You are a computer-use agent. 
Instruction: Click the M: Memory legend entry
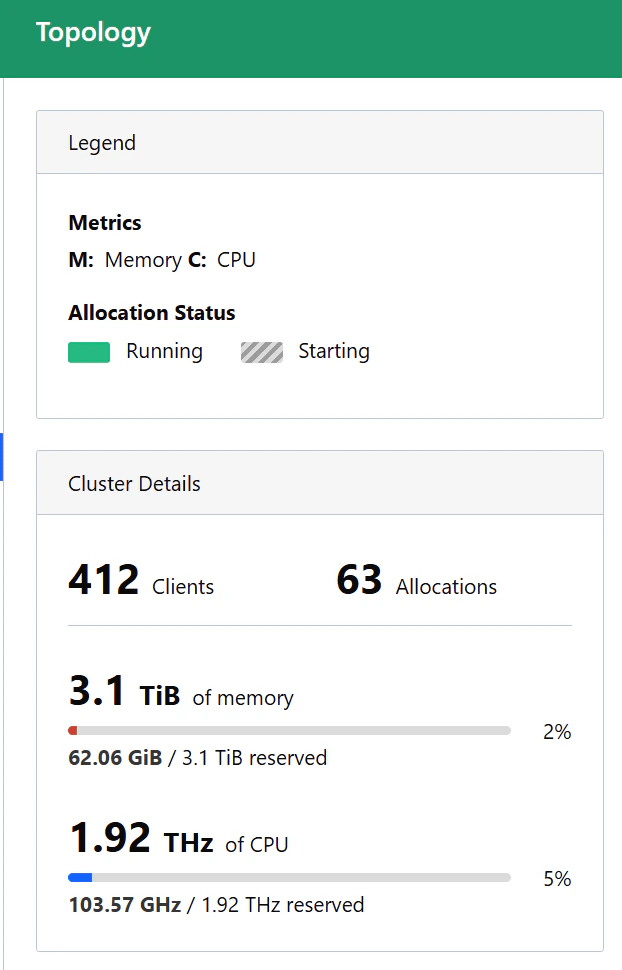coord(125,260)
